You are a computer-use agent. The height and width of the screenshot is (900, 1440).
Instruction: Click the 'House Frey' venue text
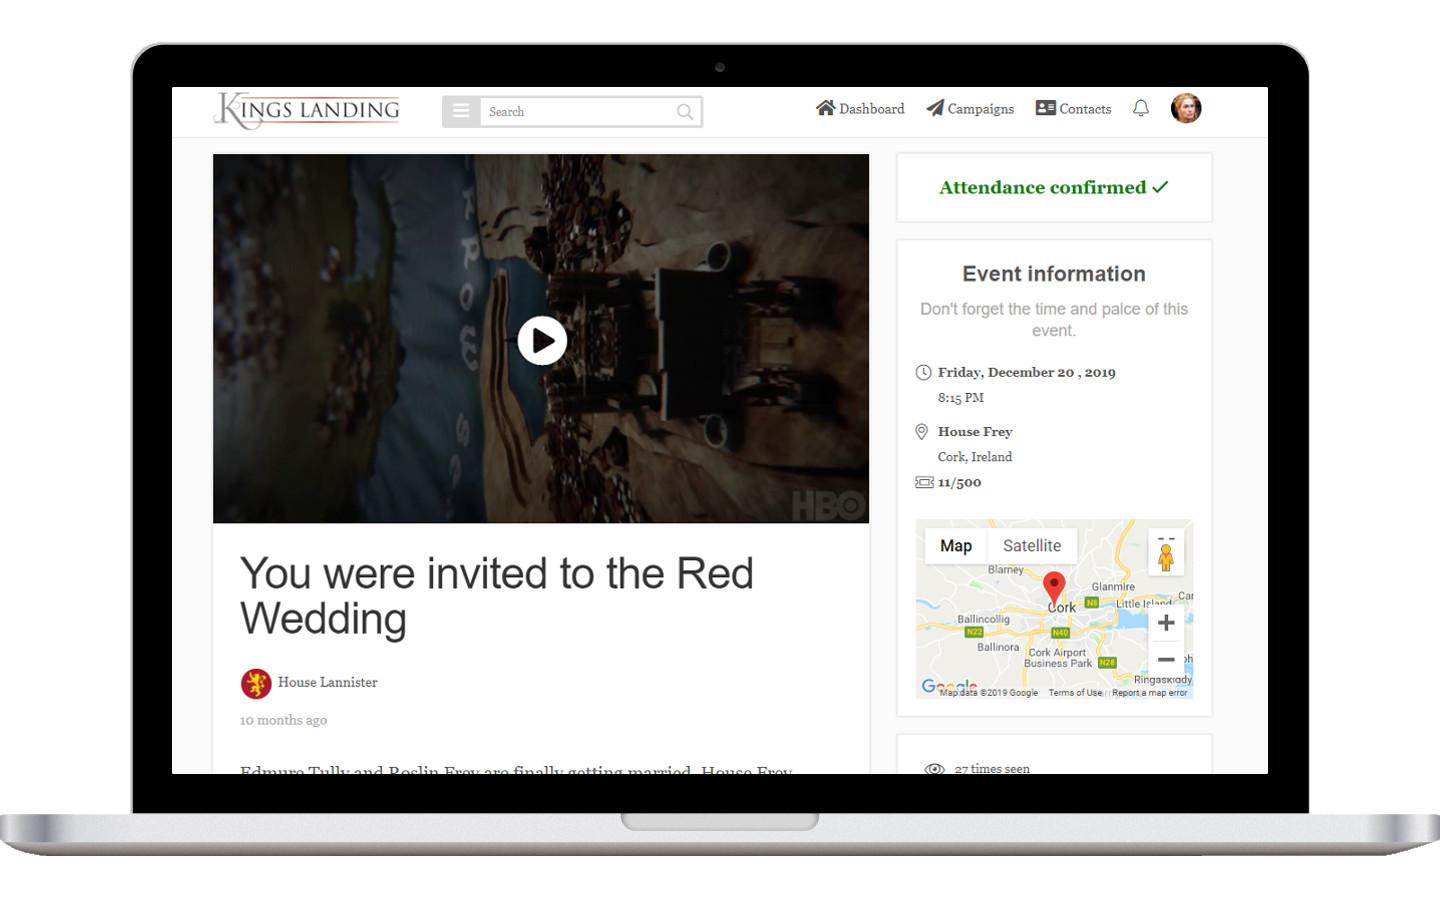point(975,432)
